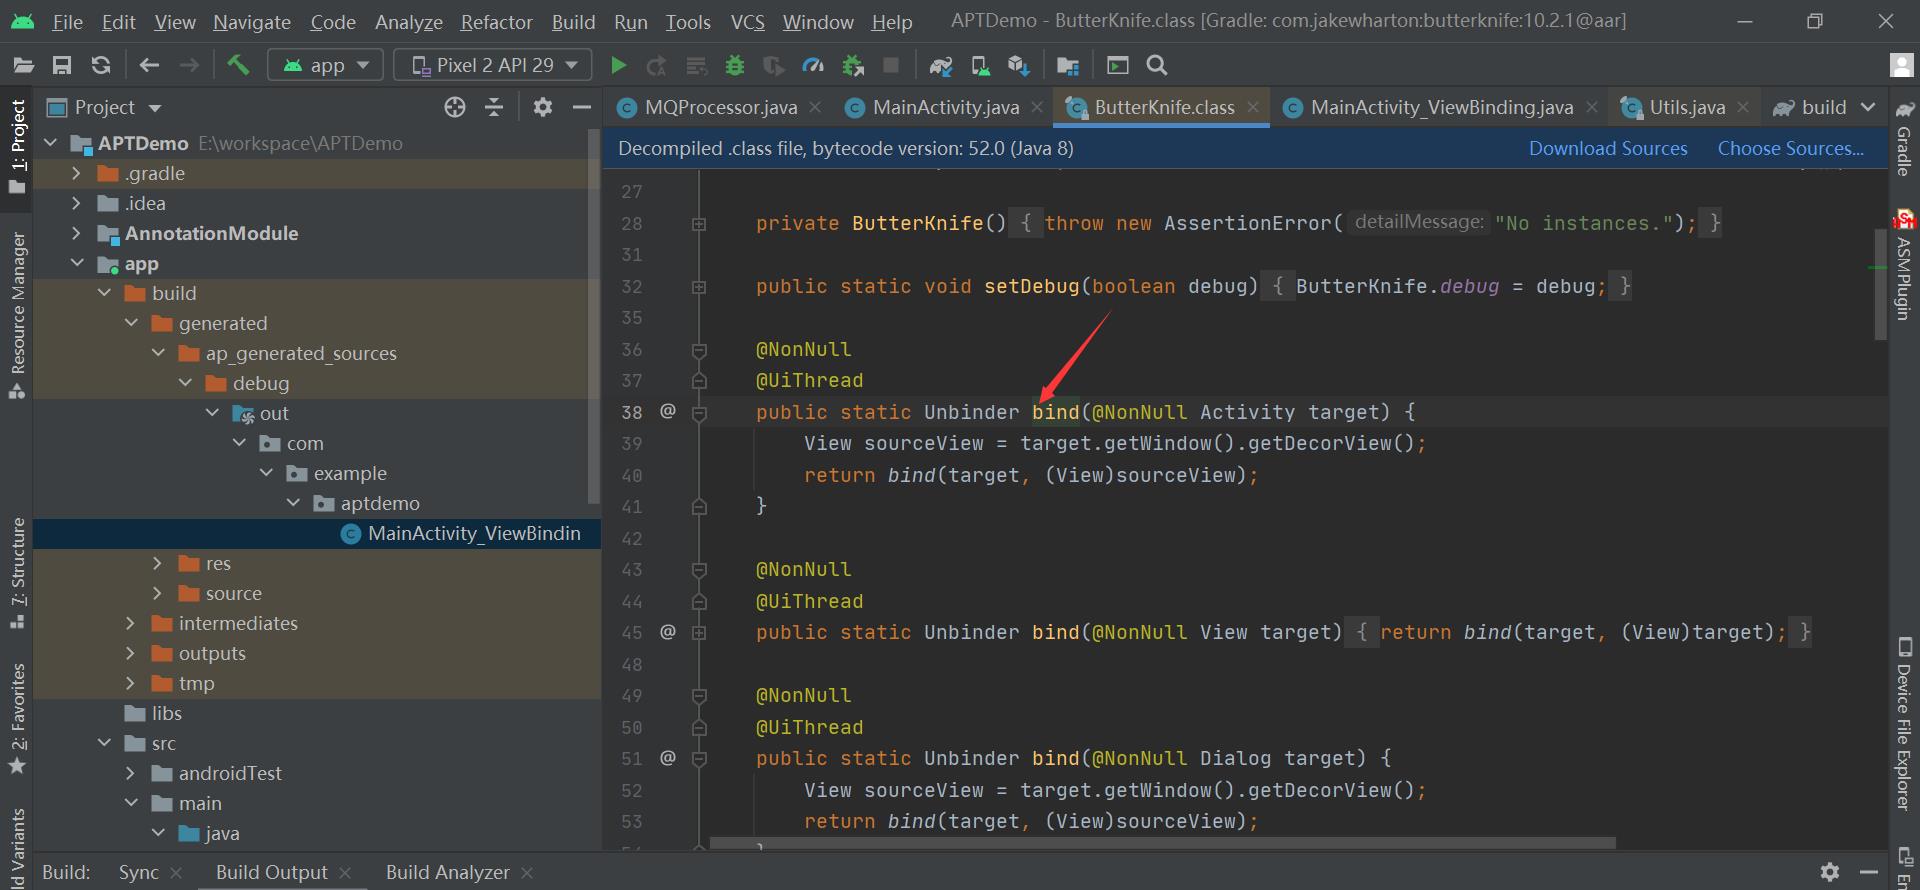
Task: Open the Refactor menu
Action: [496, 22]
